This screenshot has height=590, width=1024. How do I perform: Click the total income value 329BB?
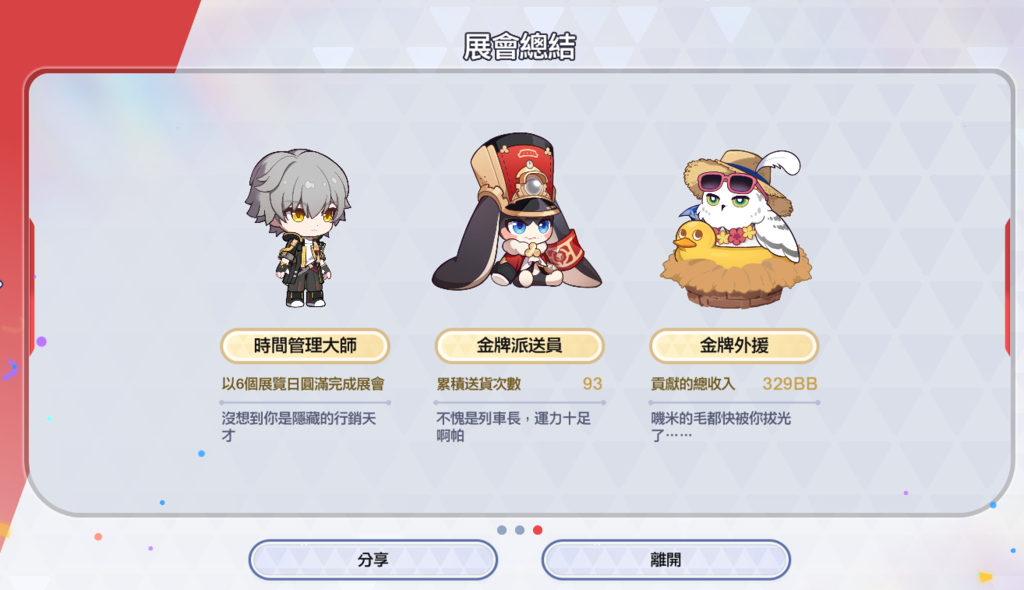click(790, 384)
